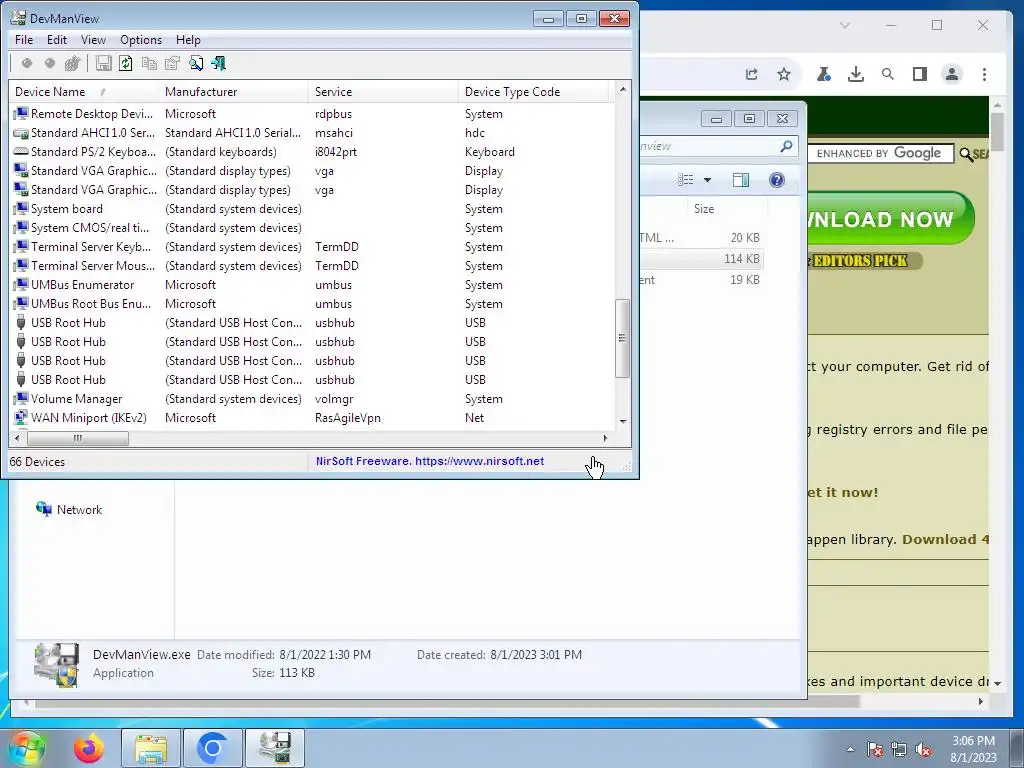The image size is (1024, 768).
Task: Click the DevManView.exe icon in details pane
Action: [x=57, y=664]
